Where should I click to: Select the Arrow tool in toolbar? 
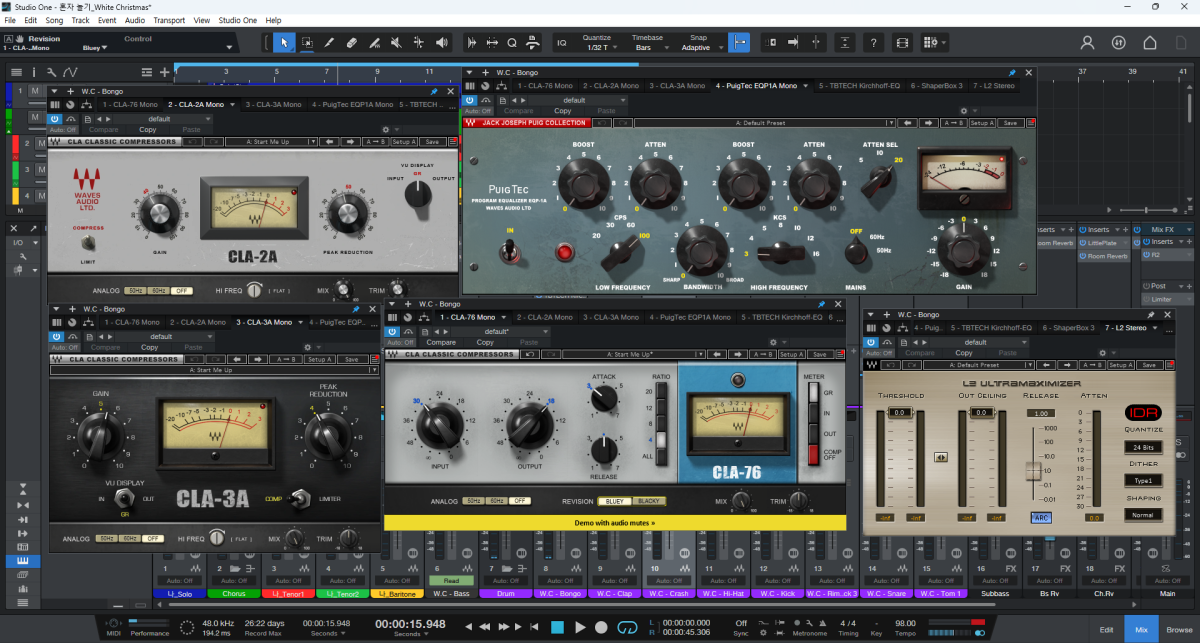coord(285,43)
